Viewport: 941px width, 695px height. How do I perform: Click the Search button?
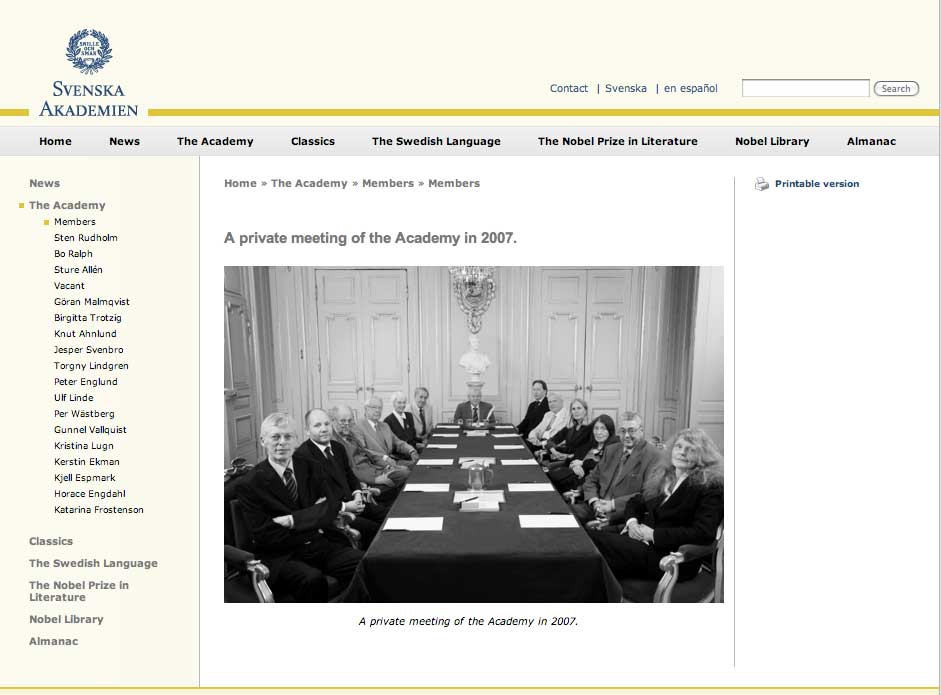[x=896, y=89]
